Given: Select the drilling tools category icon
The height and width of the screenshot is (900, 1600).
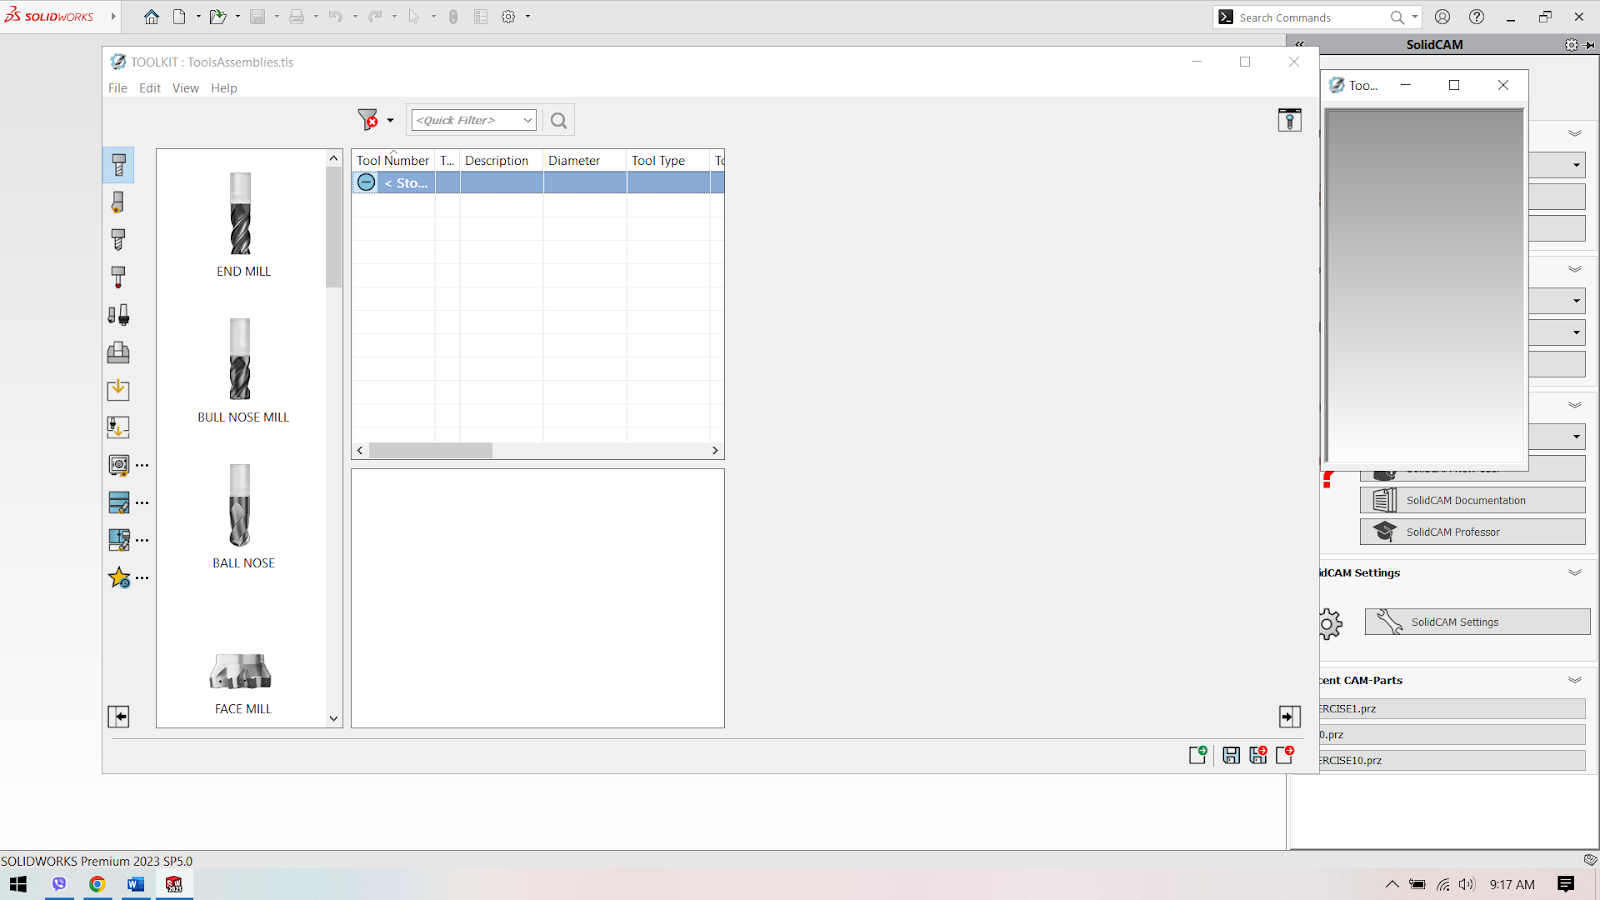Looking at the screenshot, I should (118, 240).
